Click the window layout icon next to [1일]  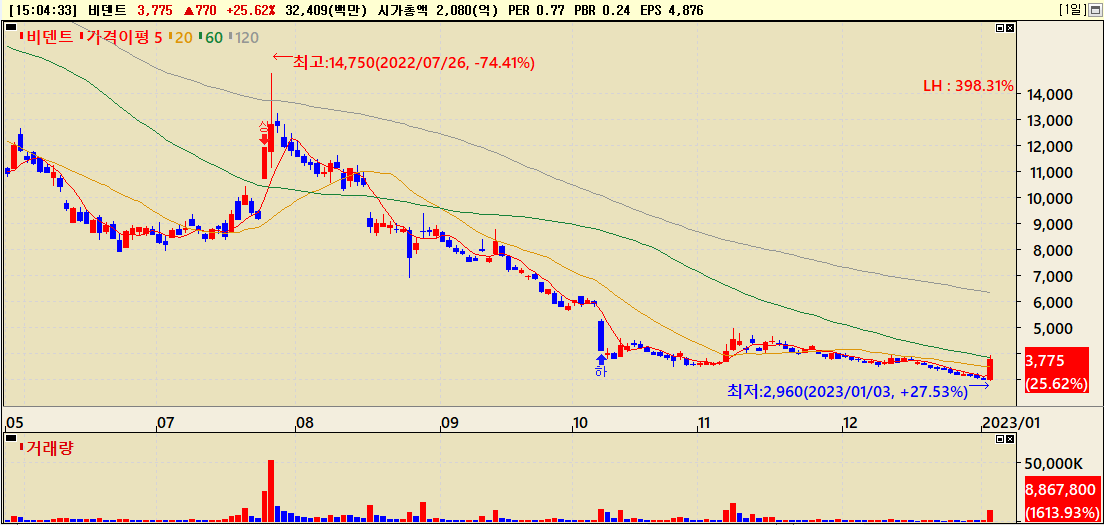click(x=1094, y=10)
